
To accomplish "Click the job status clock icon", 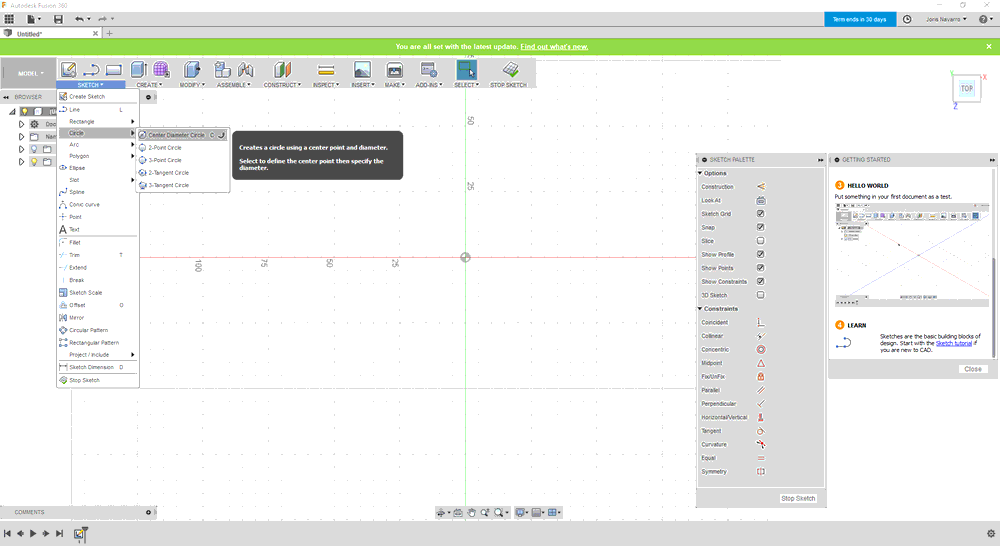I will 907,19.
